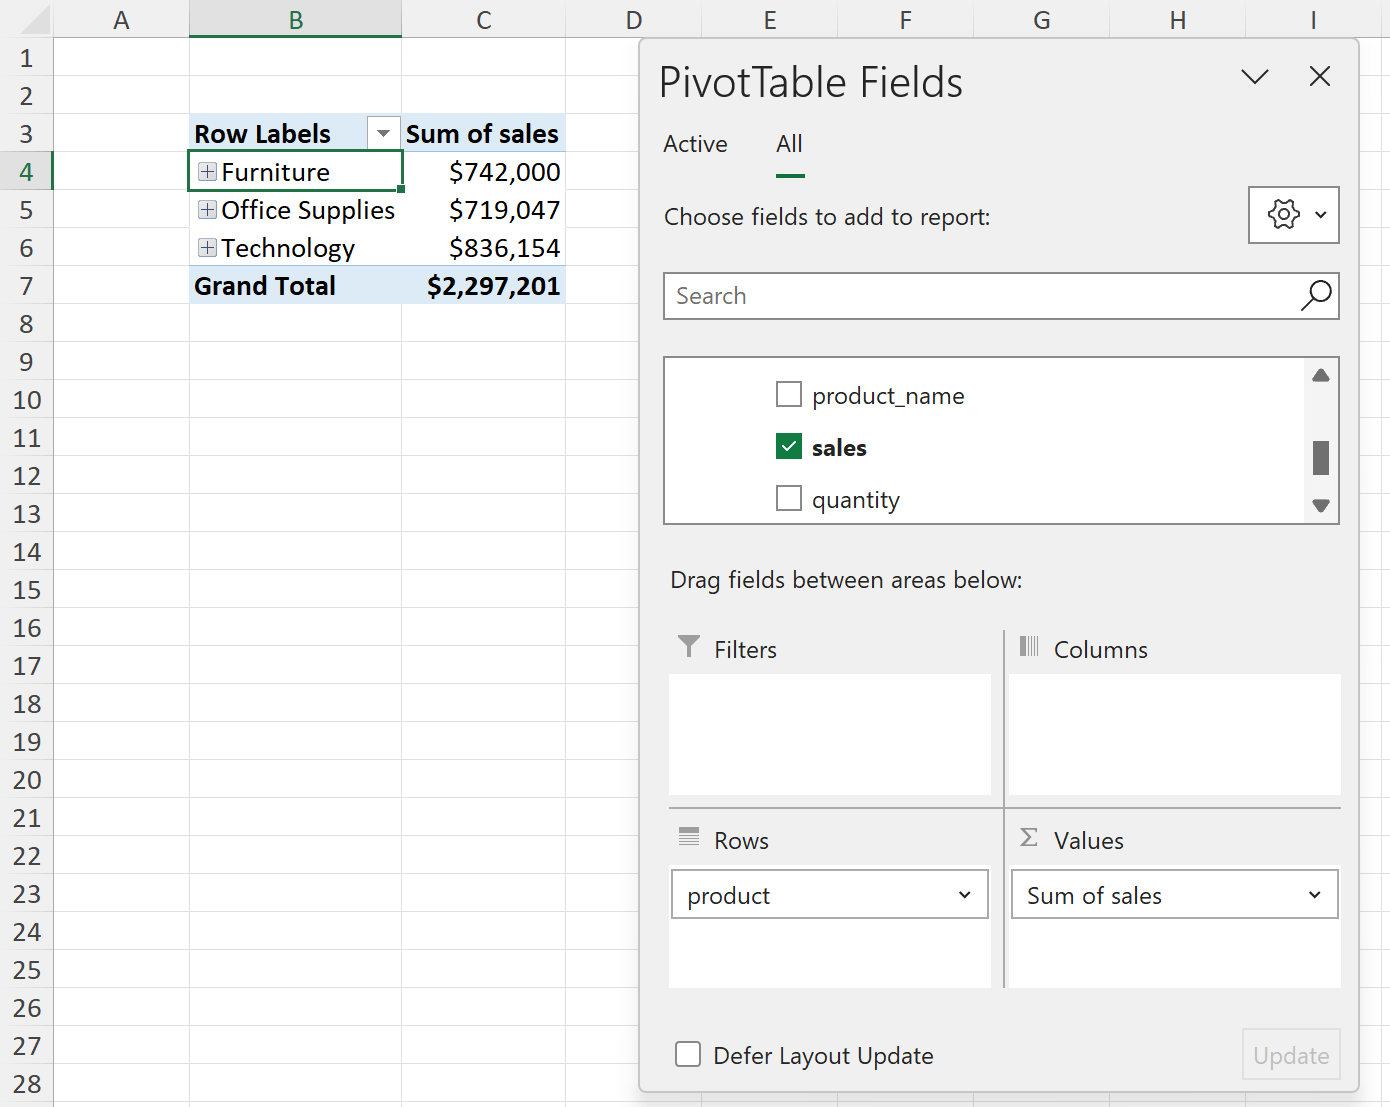The width and height of the screenshot is (1390, 1107).
Task: Enable Defer Layout Update
Action: (688, 1054)
